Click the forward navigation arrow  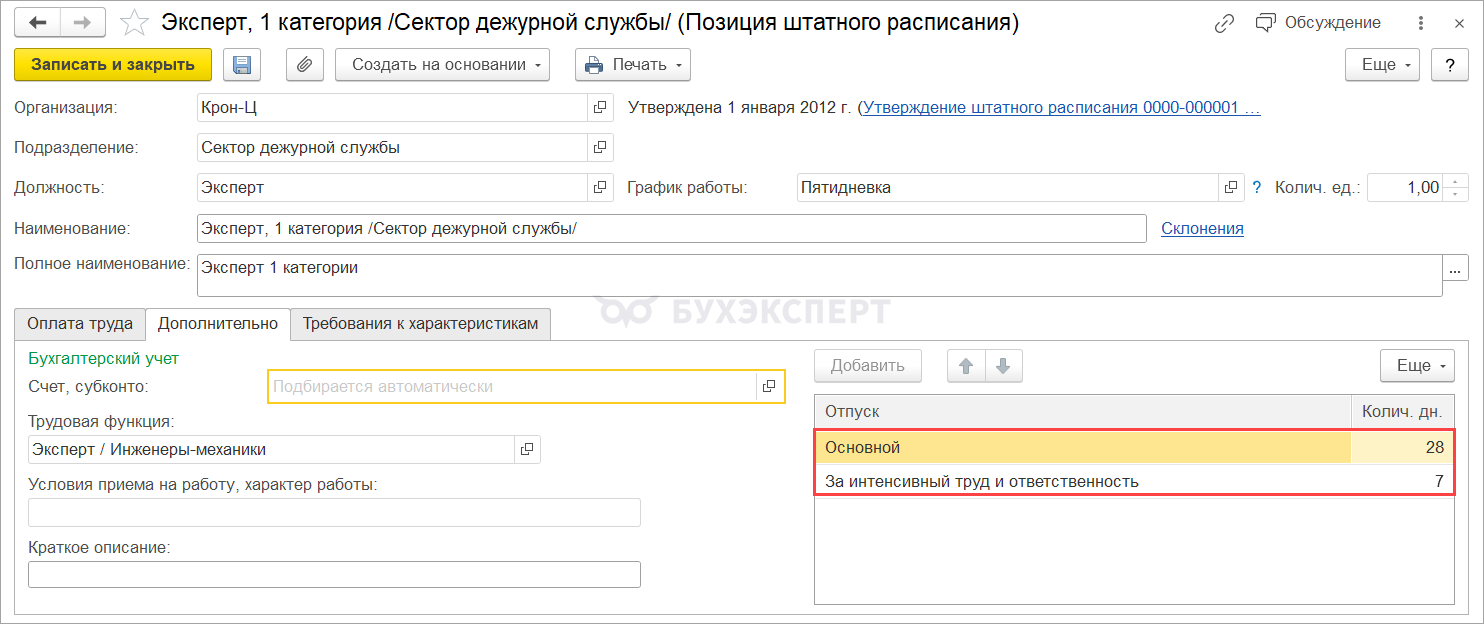84,22
